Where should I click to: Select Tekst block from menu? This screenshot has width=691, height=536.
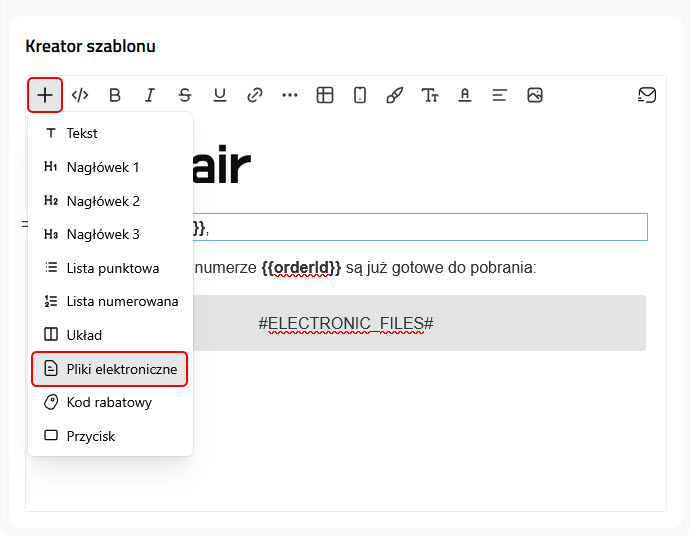coord(110,133)
